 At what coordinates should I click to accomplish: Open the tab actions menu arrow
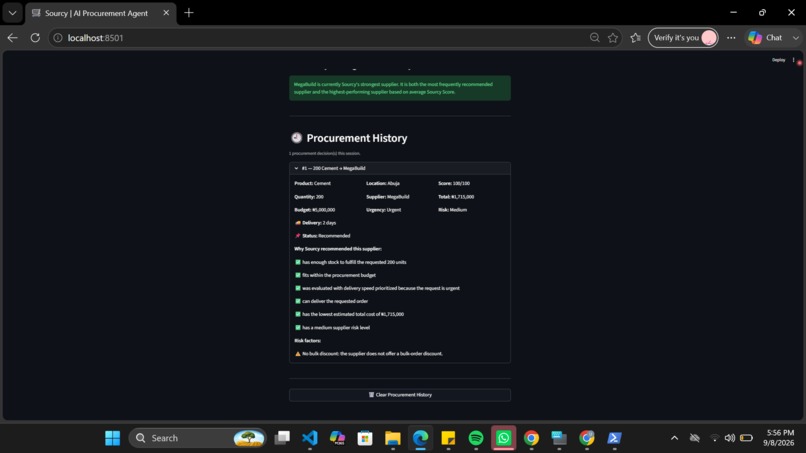[12, 13]
